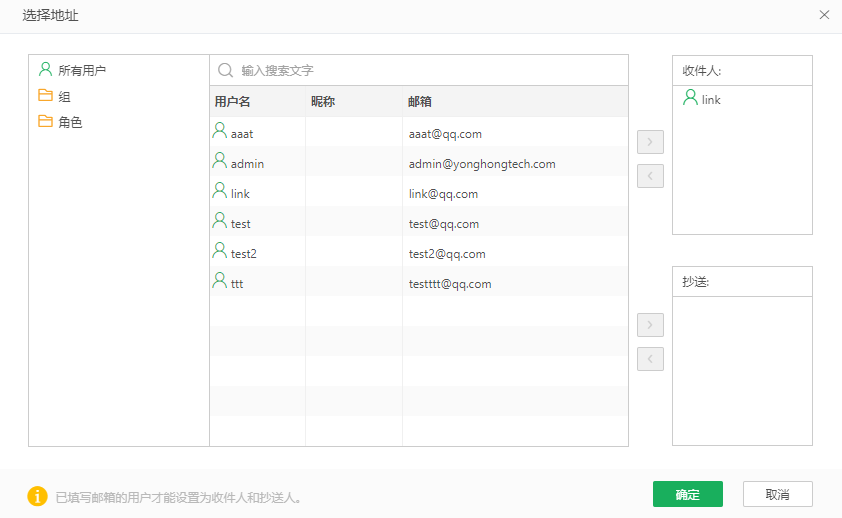Click the user icon beside ttt
The width and height of the screenshot is (842, 518).
(220, 281)
